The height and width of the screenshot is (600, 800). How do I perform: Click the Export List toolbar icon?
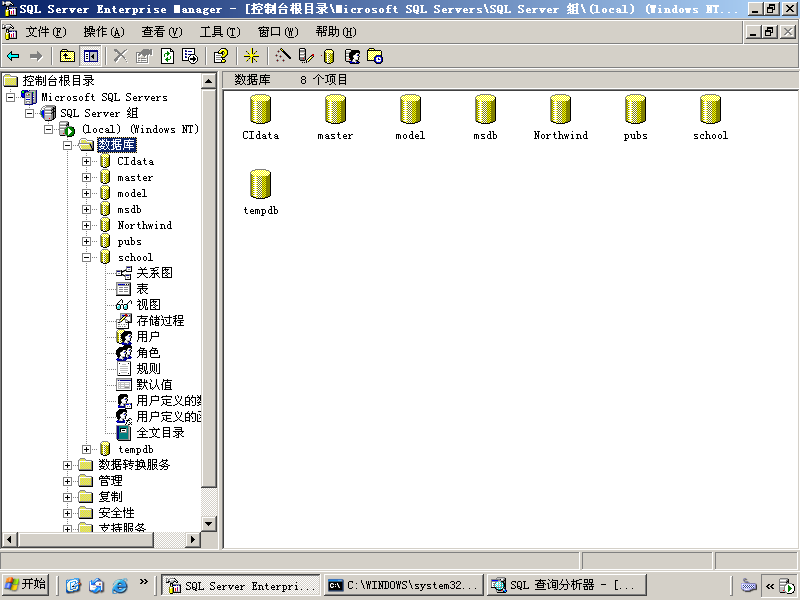[x=190, y=56]
